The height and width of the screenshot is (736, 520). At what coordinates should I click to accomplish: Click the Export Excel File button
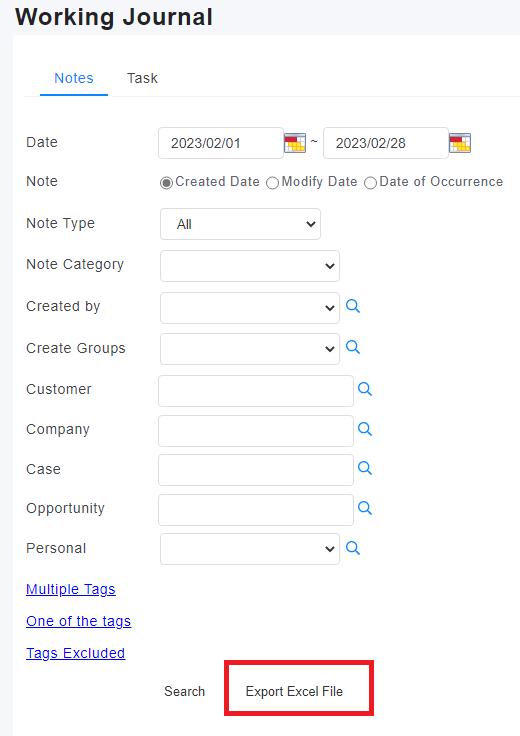(x=294, y=691)
